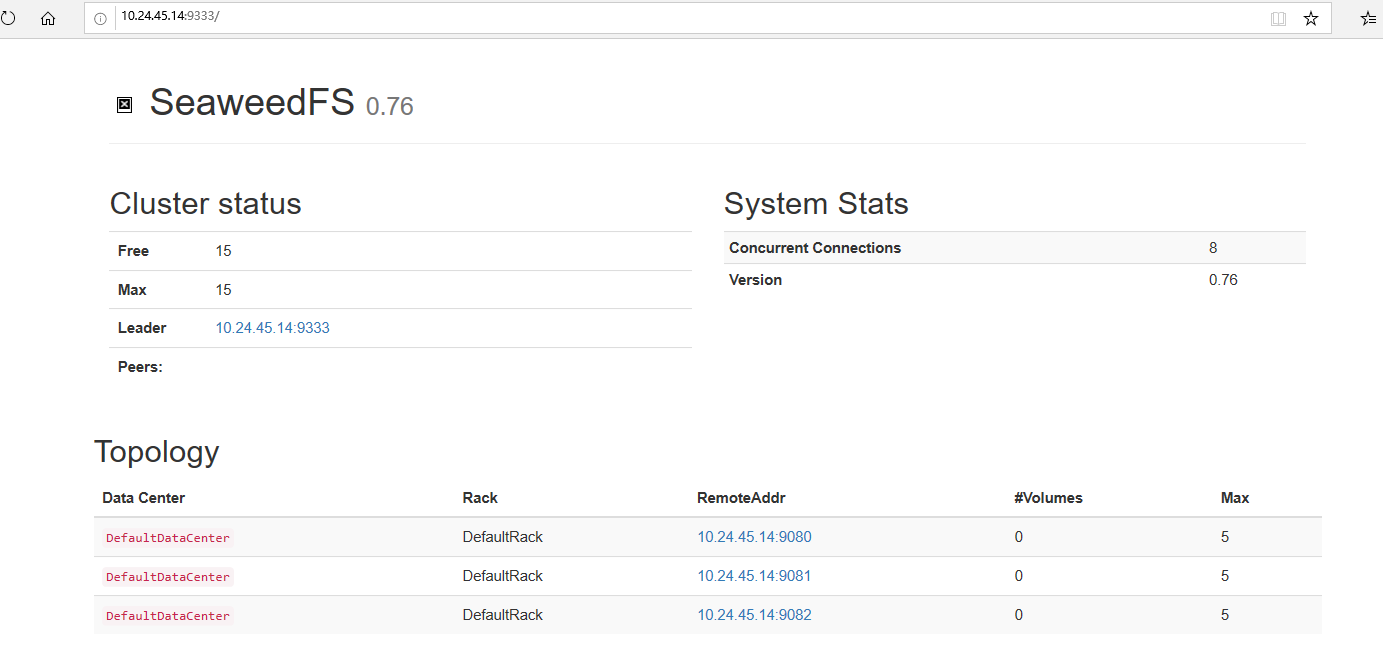Select the version 0.76 next to the title
The width and height of the screenshot is (1383, 657).
(390, 106)
